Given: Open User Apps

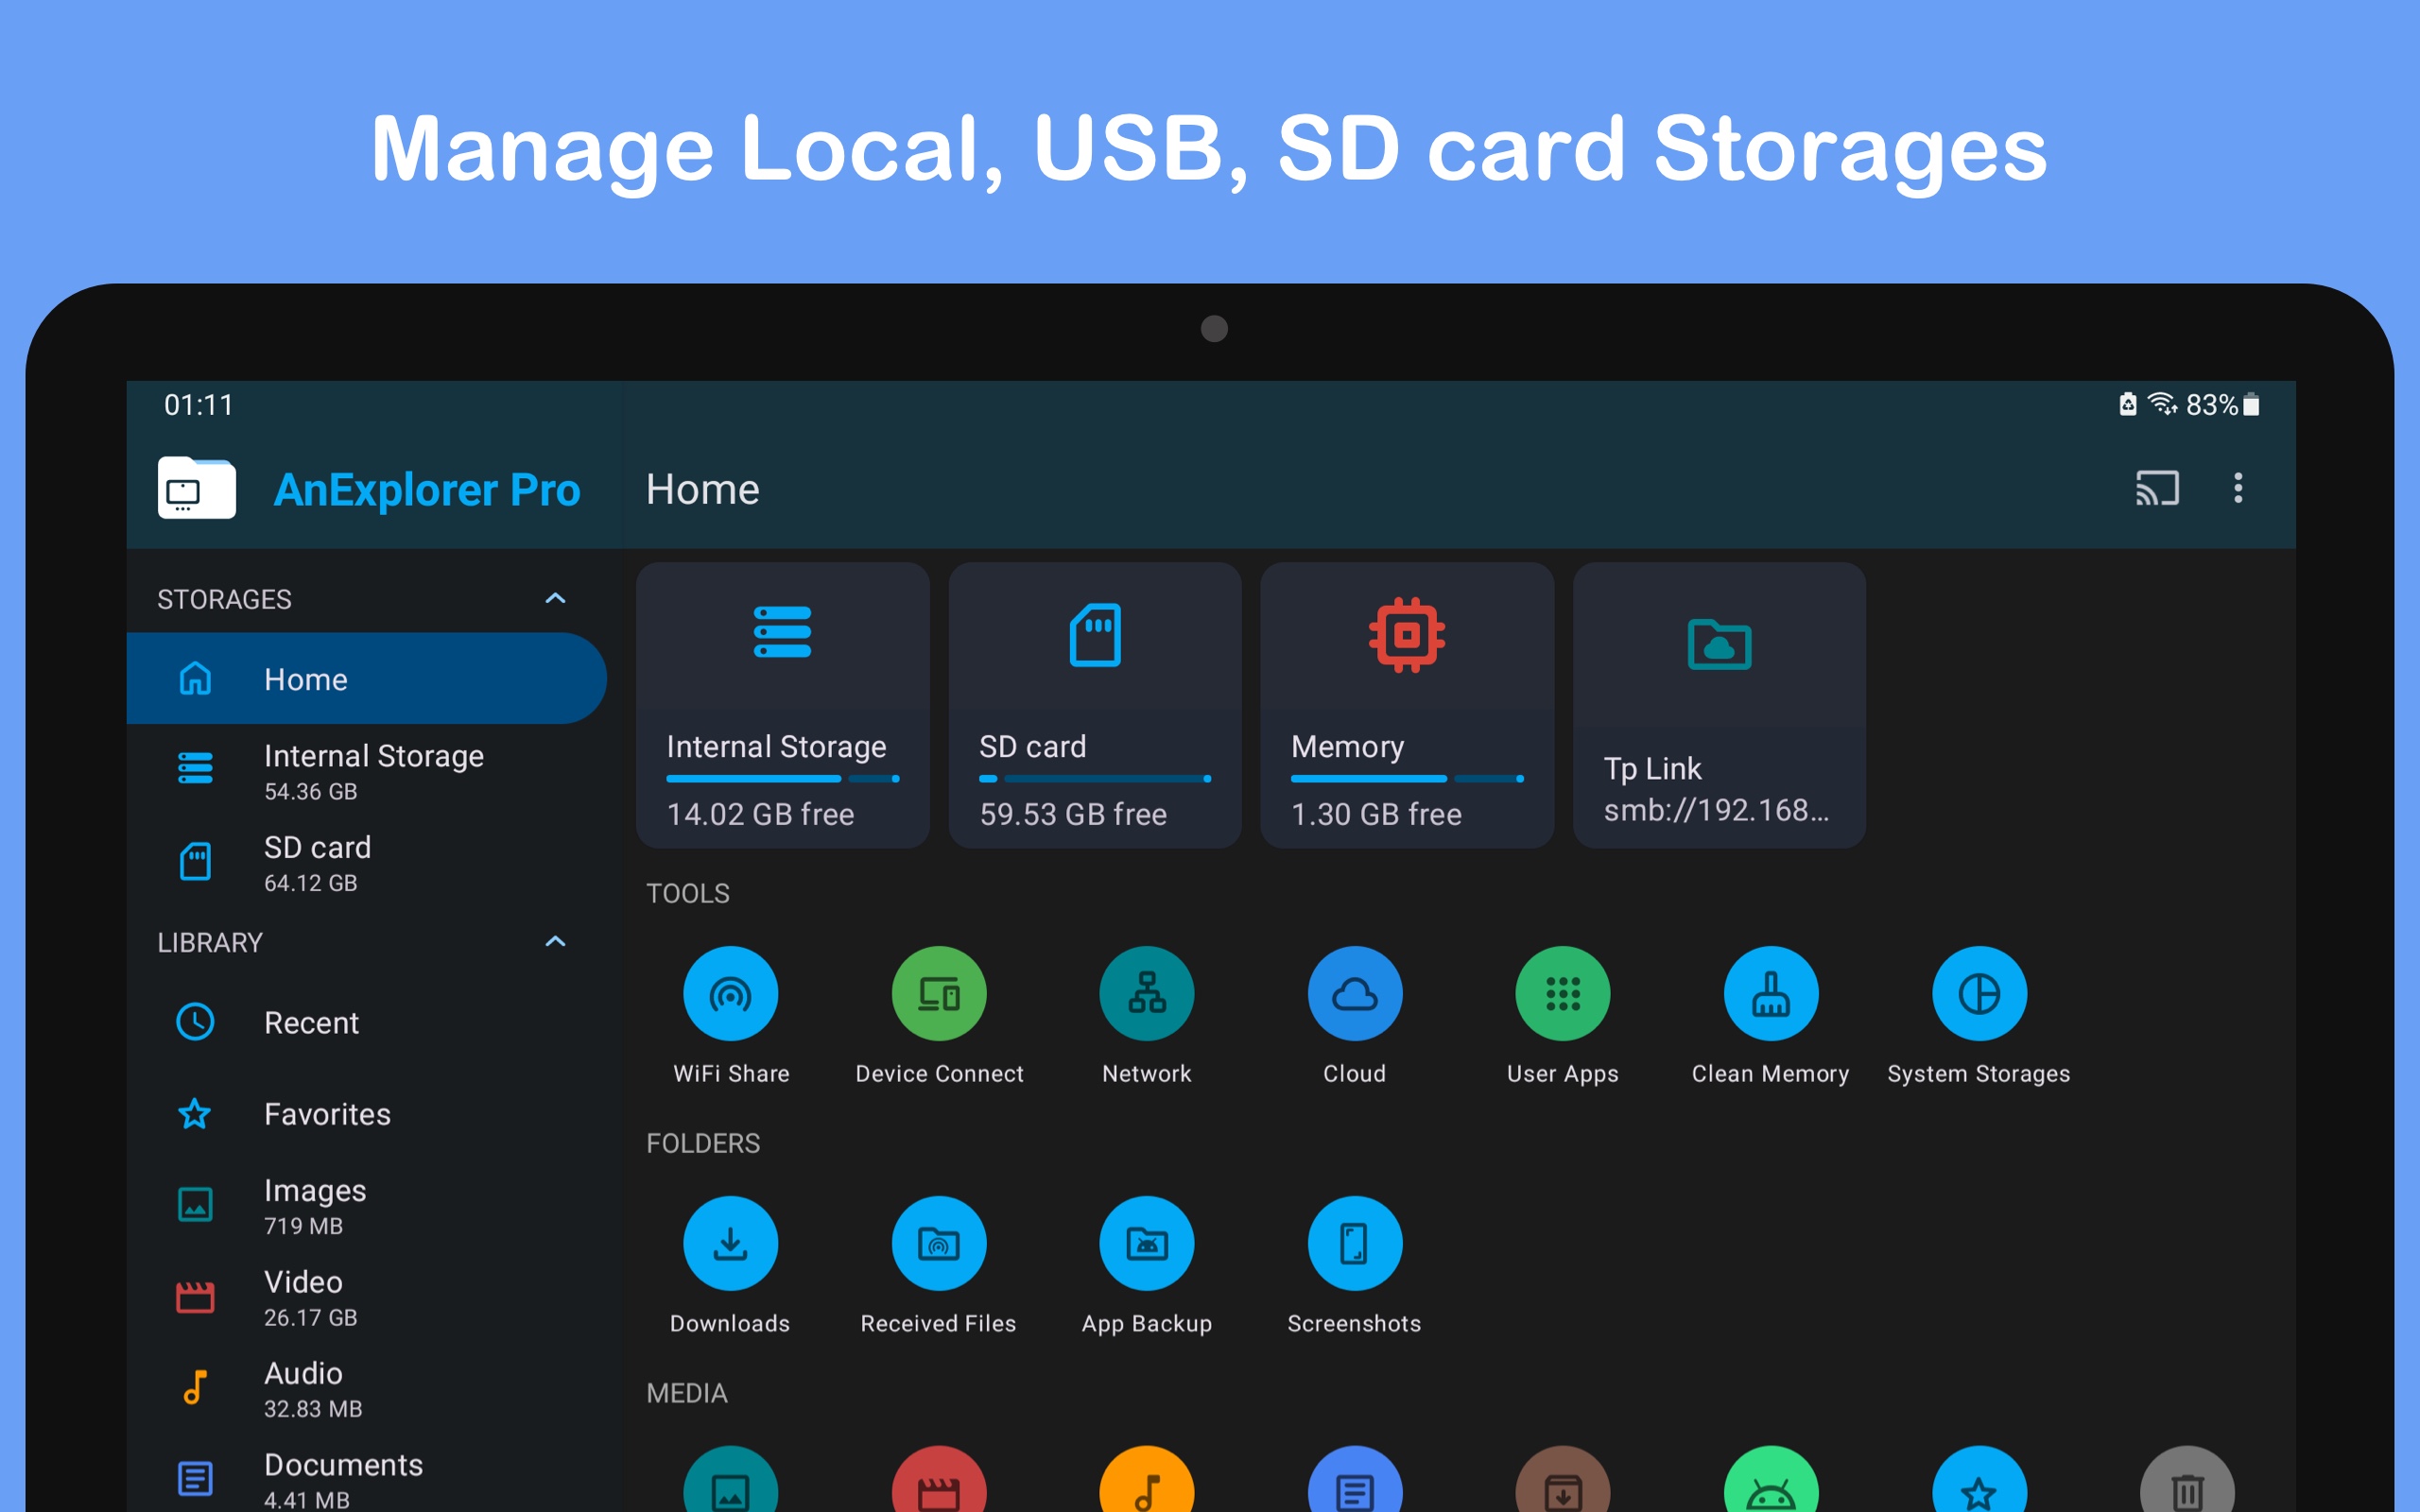Looking at the screenshot, I should (x=1562, y=992).
